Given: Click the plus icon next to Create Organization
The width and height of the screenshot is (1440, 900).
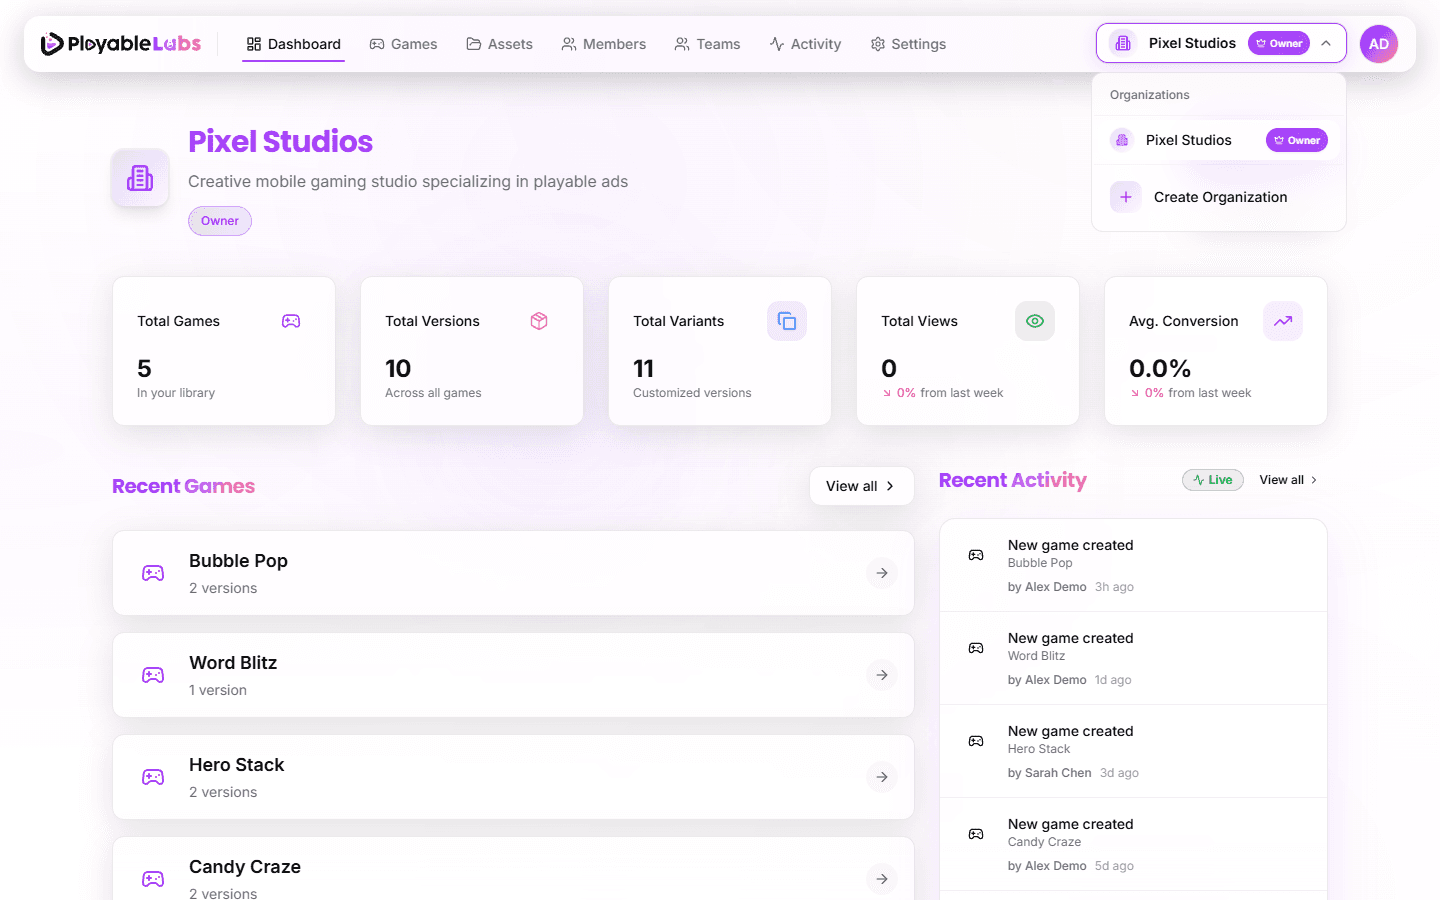Looking at the screenshot, I should point(1125,197).
